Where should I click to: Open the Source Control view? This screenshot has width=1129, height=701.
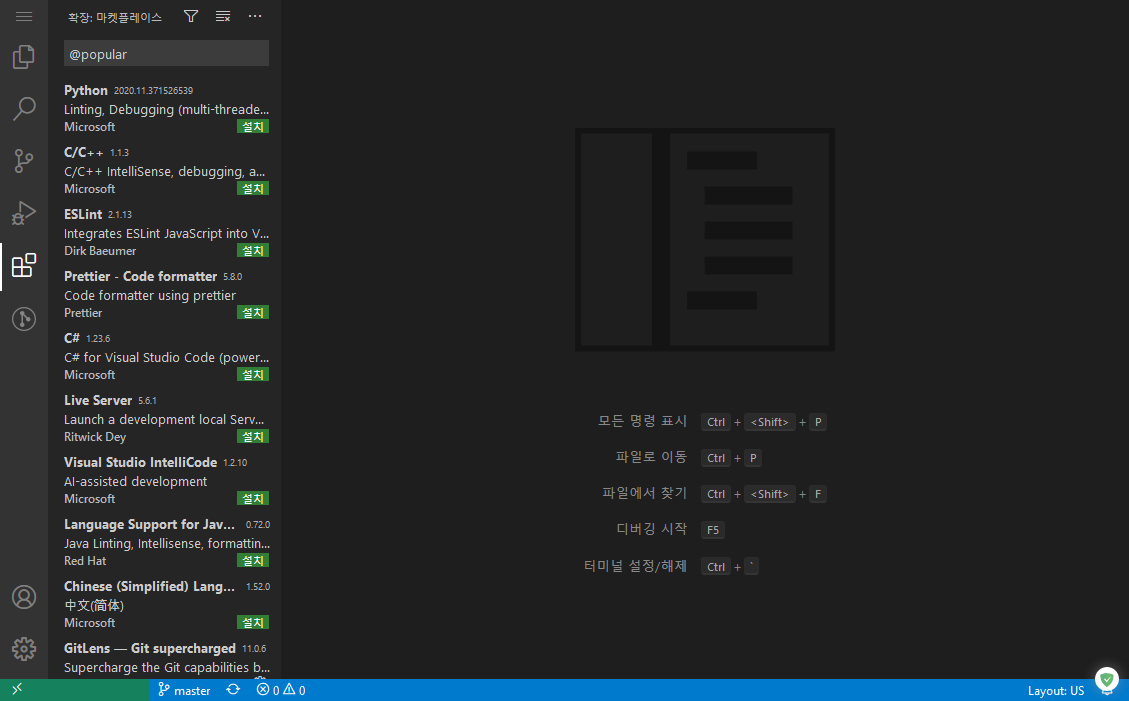pos(24,160)
